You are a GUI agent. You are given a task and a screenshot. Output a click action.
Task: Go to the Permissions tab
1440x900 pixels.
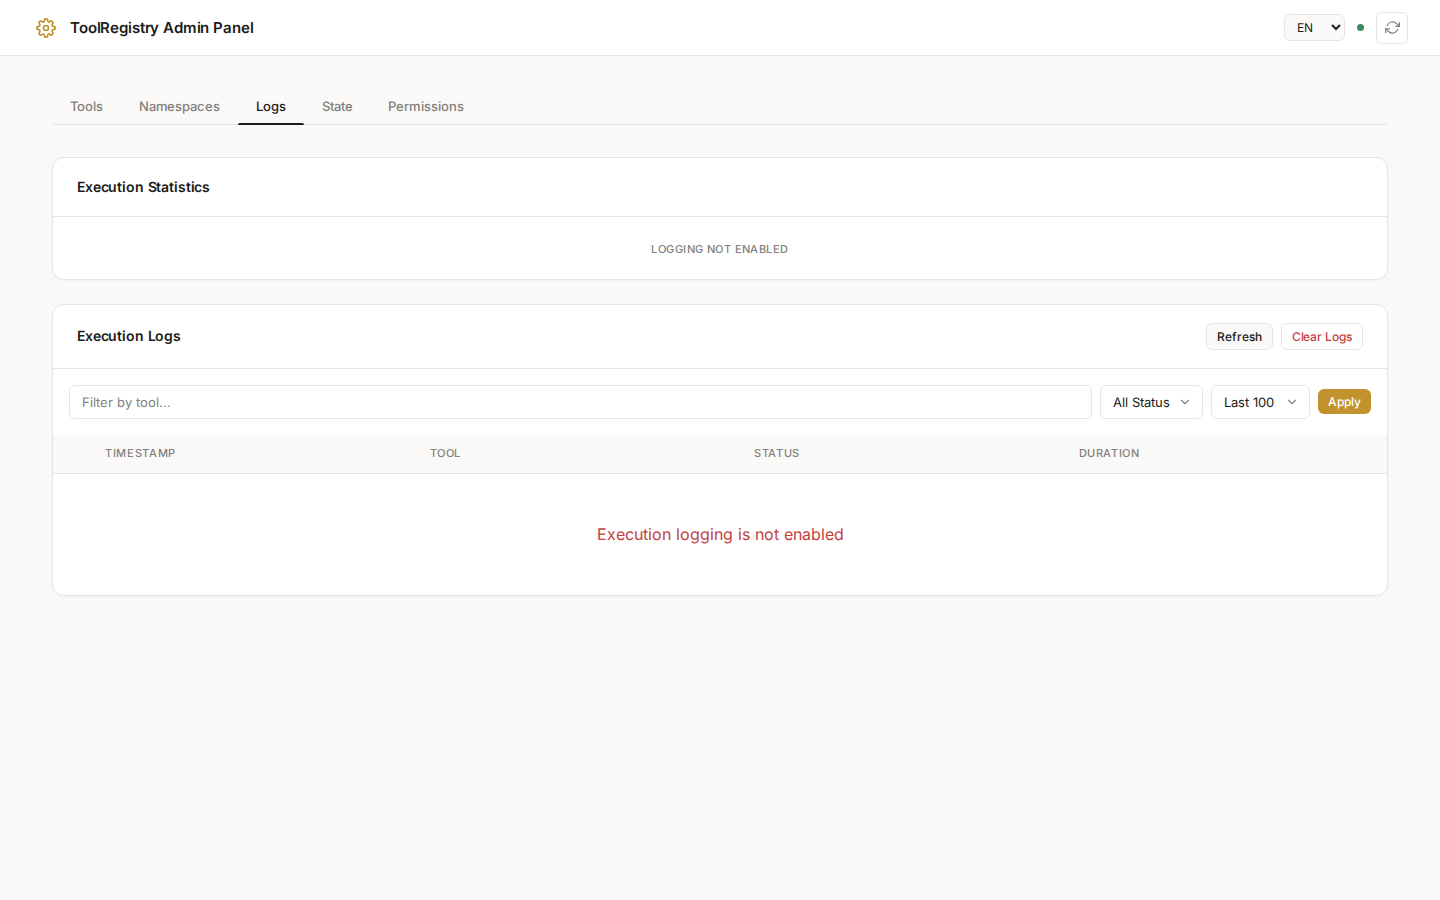[426, 106]
